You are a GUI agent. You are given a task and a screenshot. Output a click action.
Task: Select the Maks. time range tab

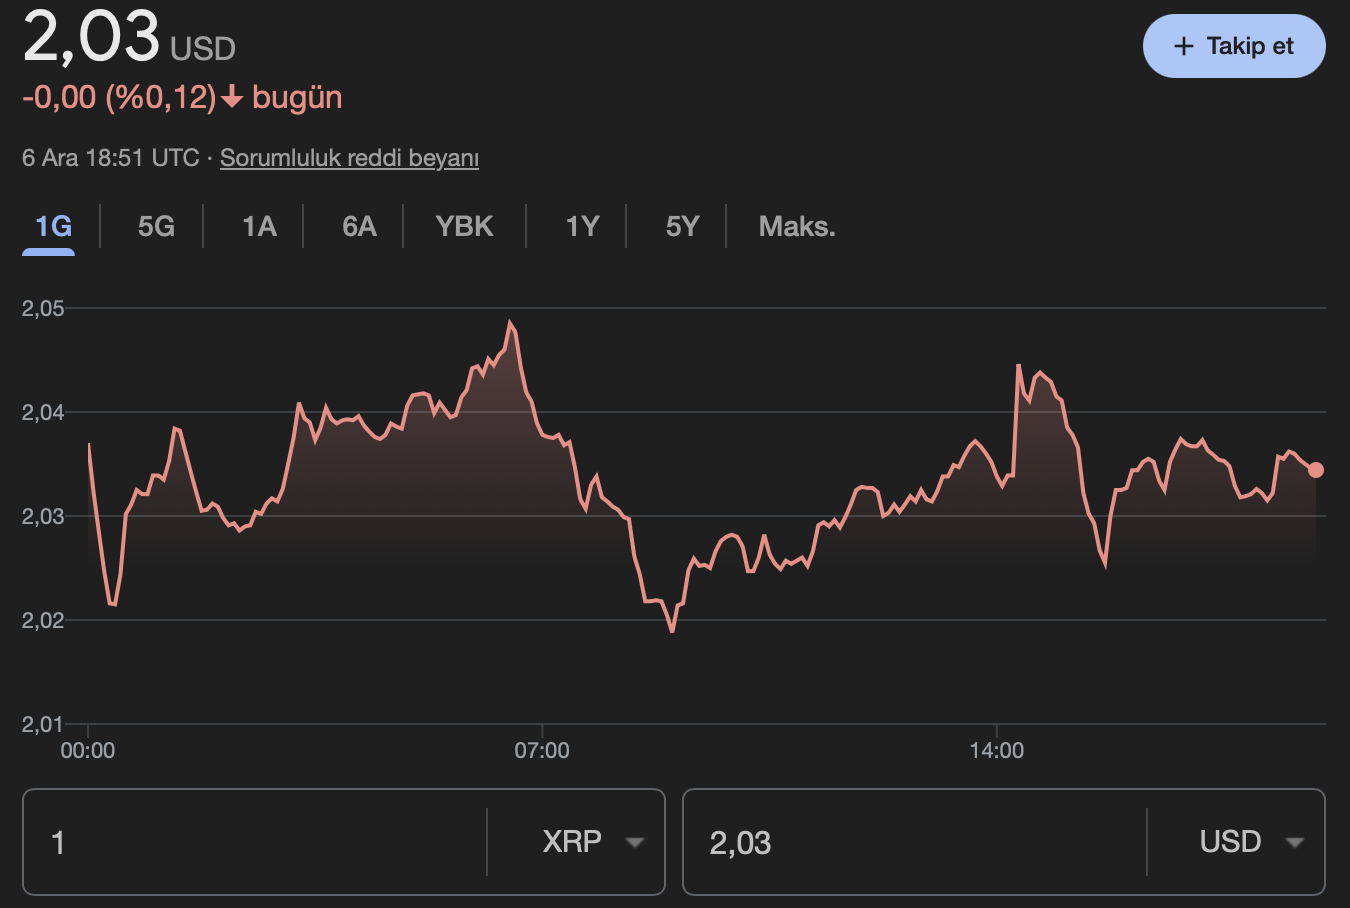(x=795, y=226)
